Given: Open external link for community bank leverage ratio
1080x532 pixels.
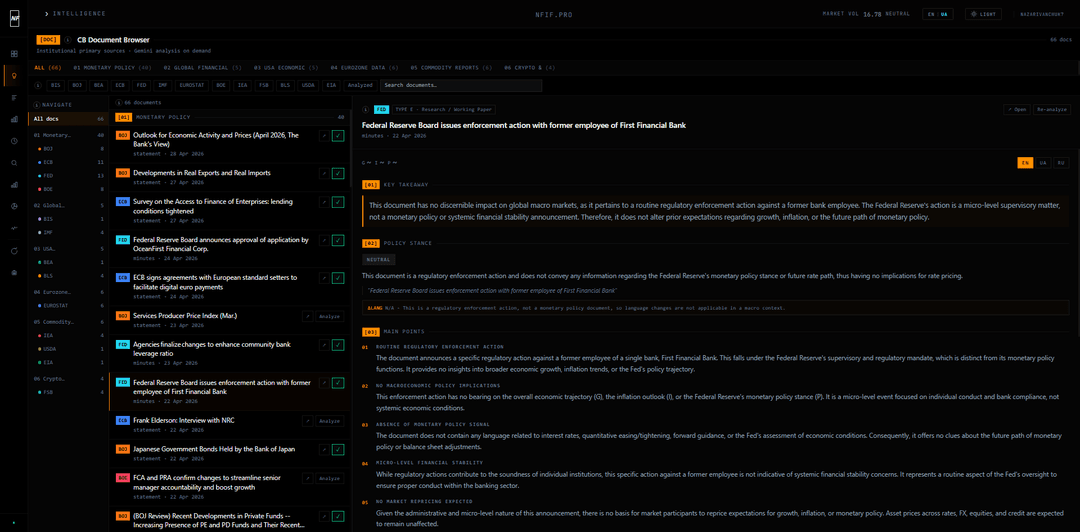Looking at the screenshot, I should (x=324, y=345).
